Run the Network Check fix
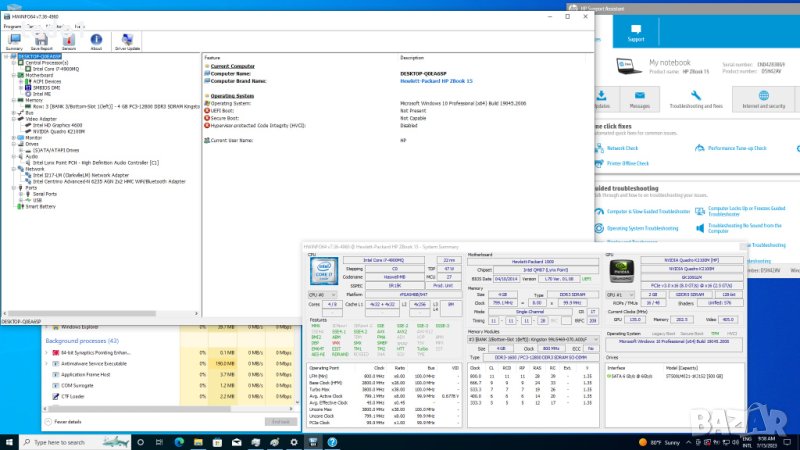The height and width of the screenshot is (450, 800). coord(621,147)
